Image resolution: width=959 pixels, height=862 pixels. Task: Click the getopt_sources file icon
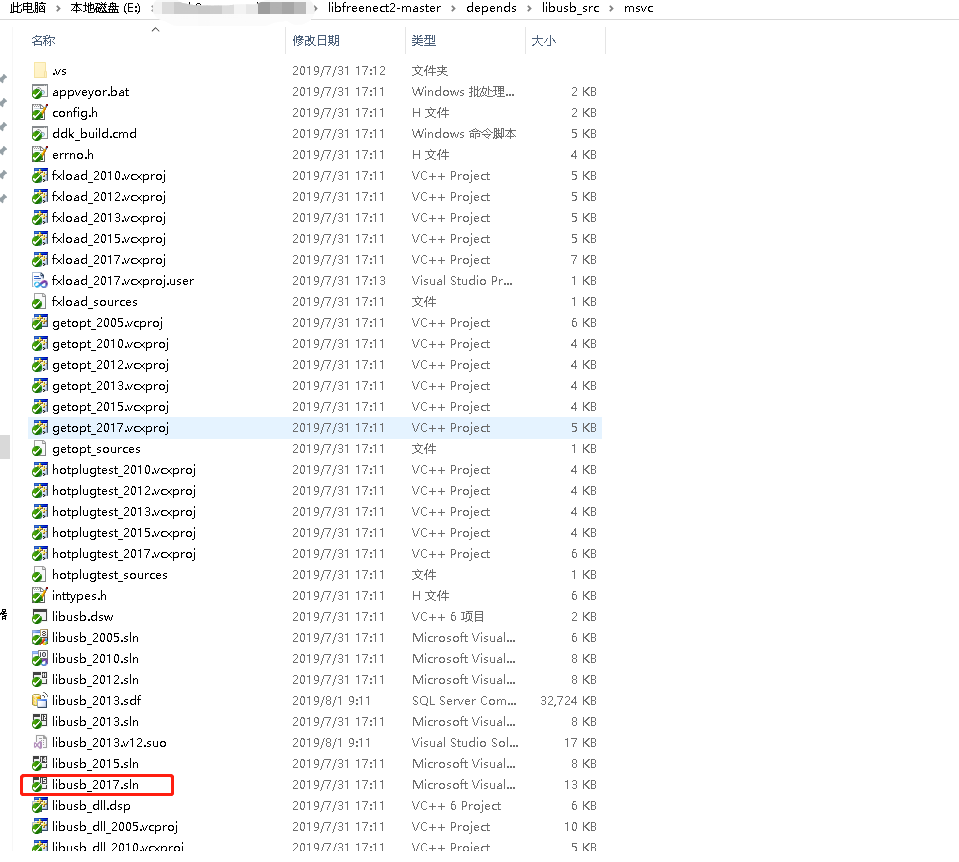[40, 448]
